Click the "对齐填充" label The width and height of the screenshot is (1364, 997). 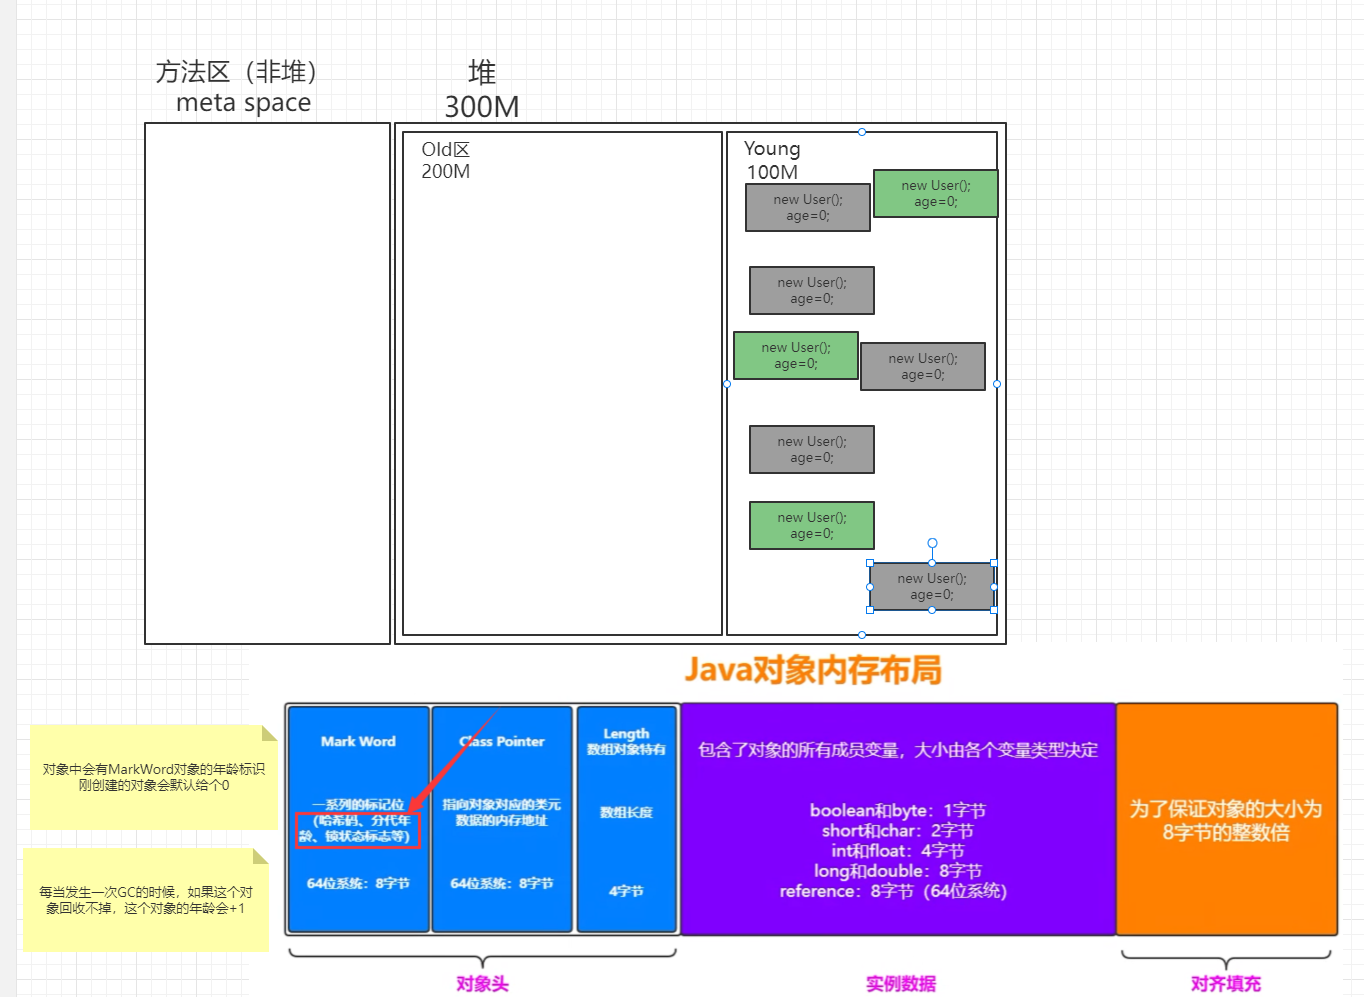point(1226,984)
